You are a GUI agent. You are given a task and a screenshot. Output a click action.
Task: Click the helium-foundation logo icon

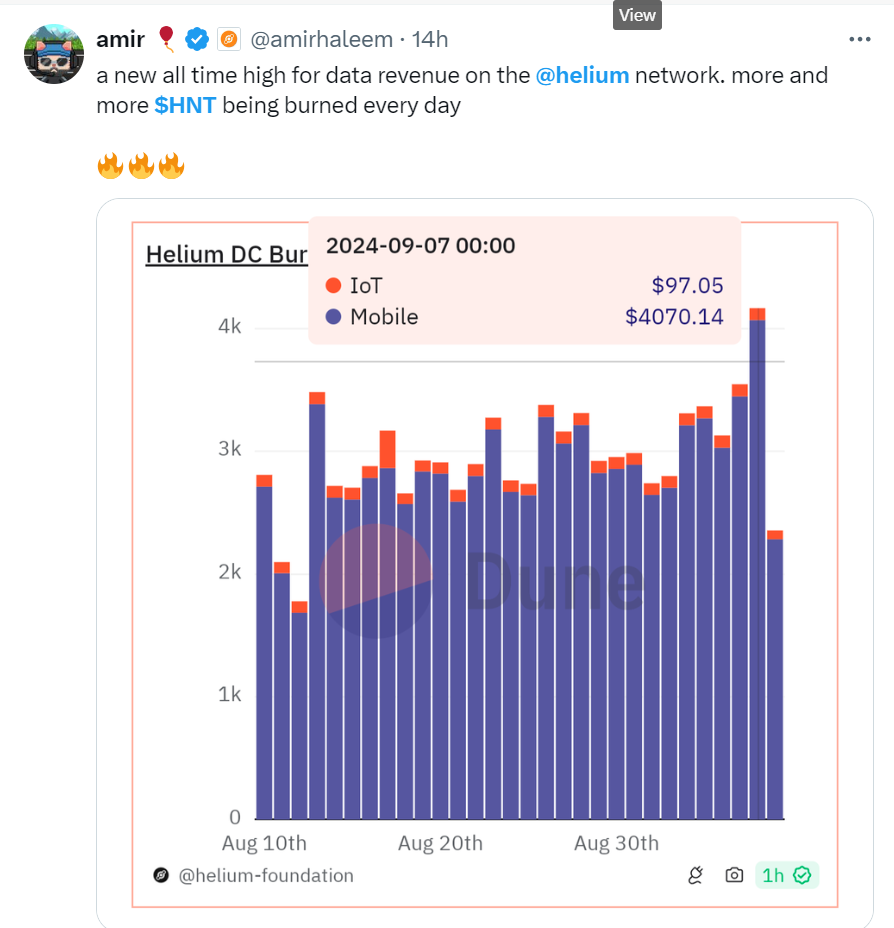(x=161, y=876)
